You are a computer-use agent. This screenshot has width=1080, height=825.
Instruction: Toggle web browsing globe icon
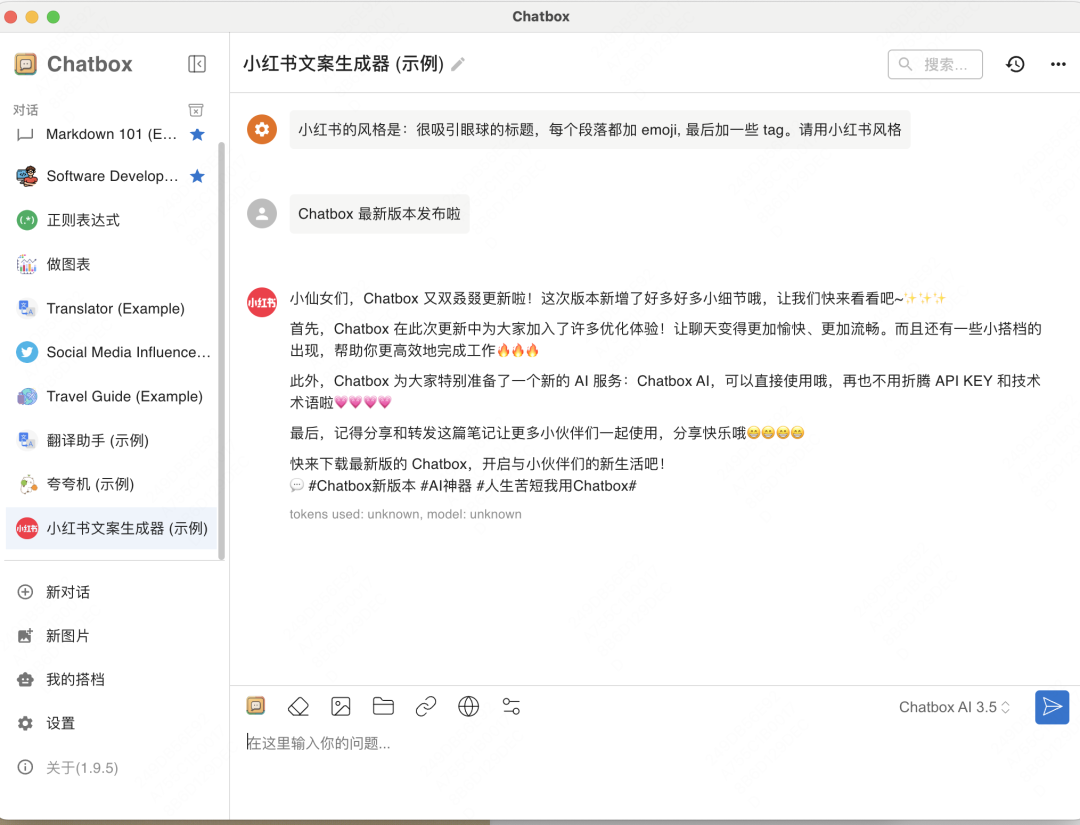point(468,707)
